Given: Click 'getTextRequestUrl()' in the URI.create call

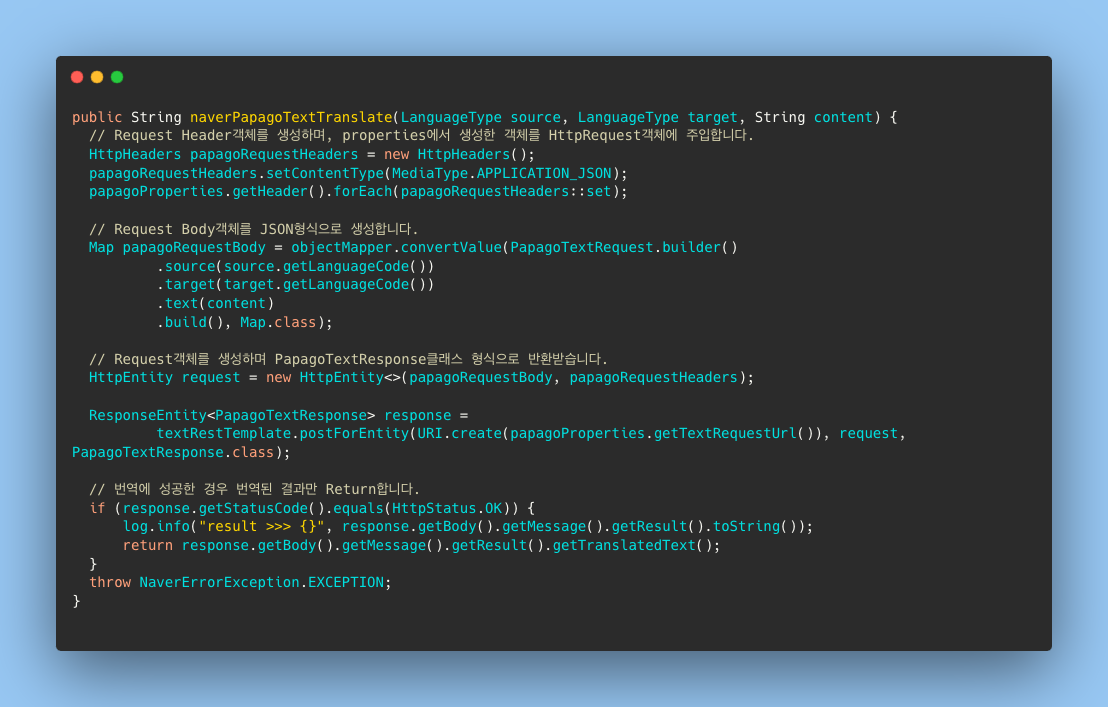Looking at the screenshot, I should tap(733, 433).
